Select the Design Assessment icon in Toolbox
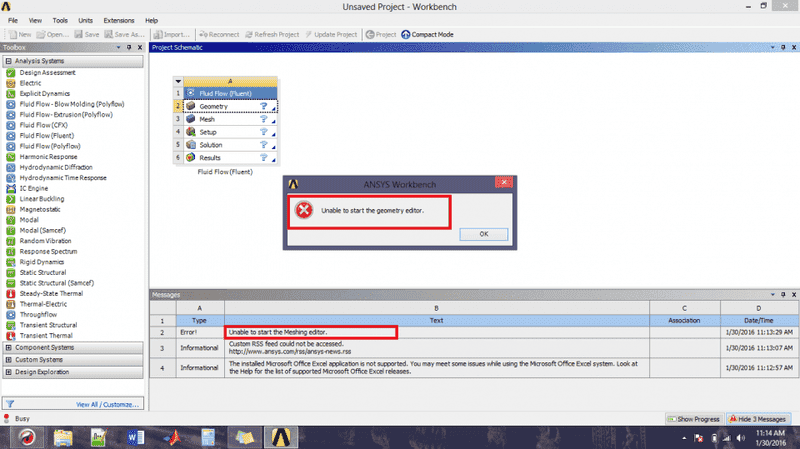The height and width of the screenshot is (449, 800). (11, 73)
